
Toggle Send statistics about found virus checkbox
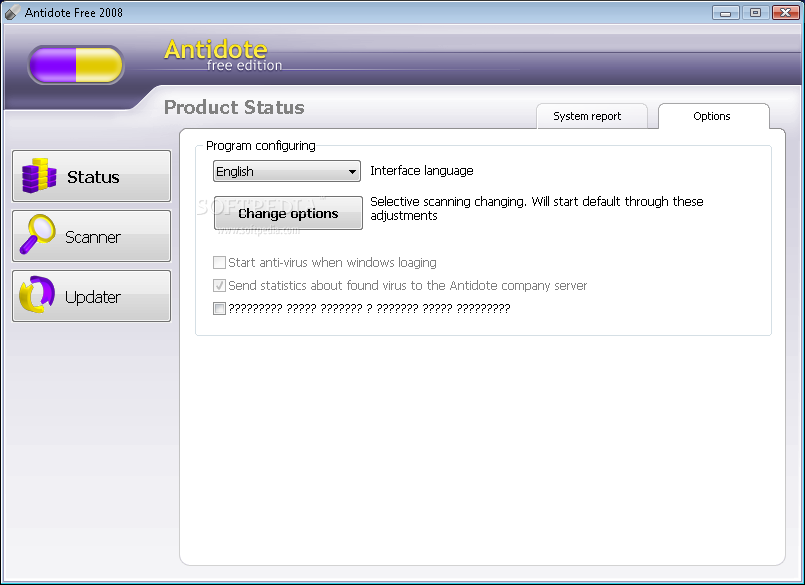(219, 286)
